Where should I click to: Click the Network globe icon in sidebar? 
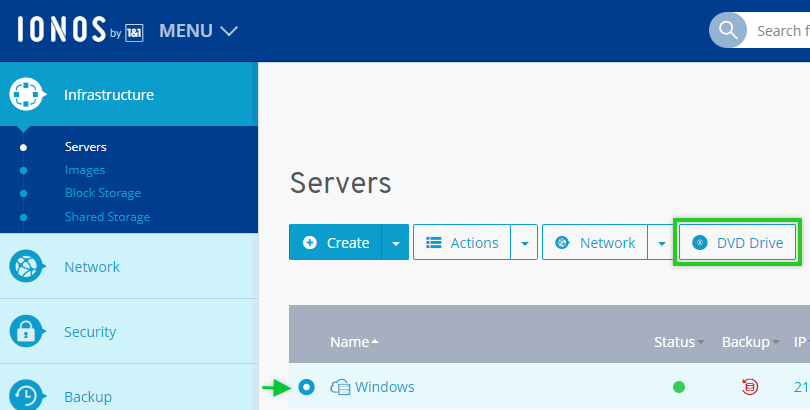click(27, 267)
